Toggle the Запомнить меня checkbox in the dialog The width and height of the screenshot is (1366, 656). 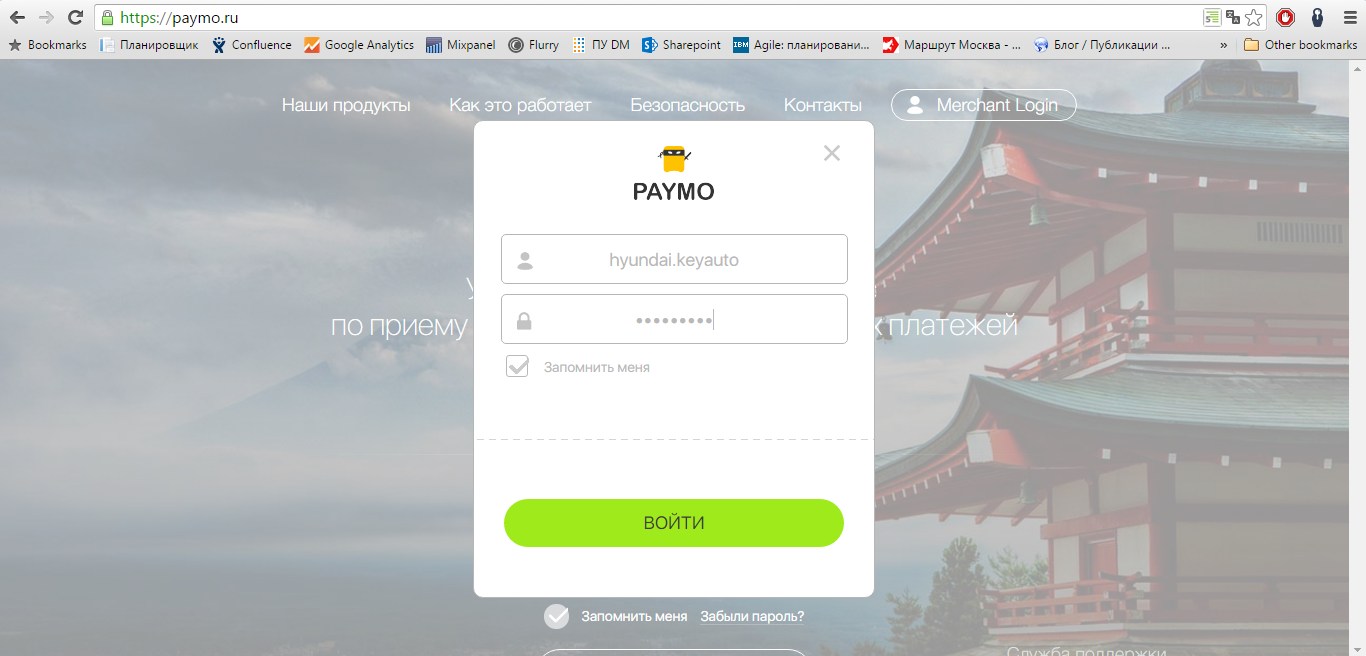click(517, 366)
